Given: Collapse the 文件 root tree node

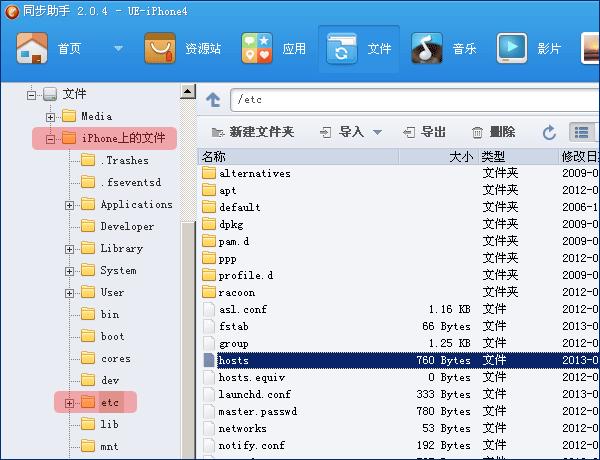Looking at the screenshot, I should pos(31,95).
